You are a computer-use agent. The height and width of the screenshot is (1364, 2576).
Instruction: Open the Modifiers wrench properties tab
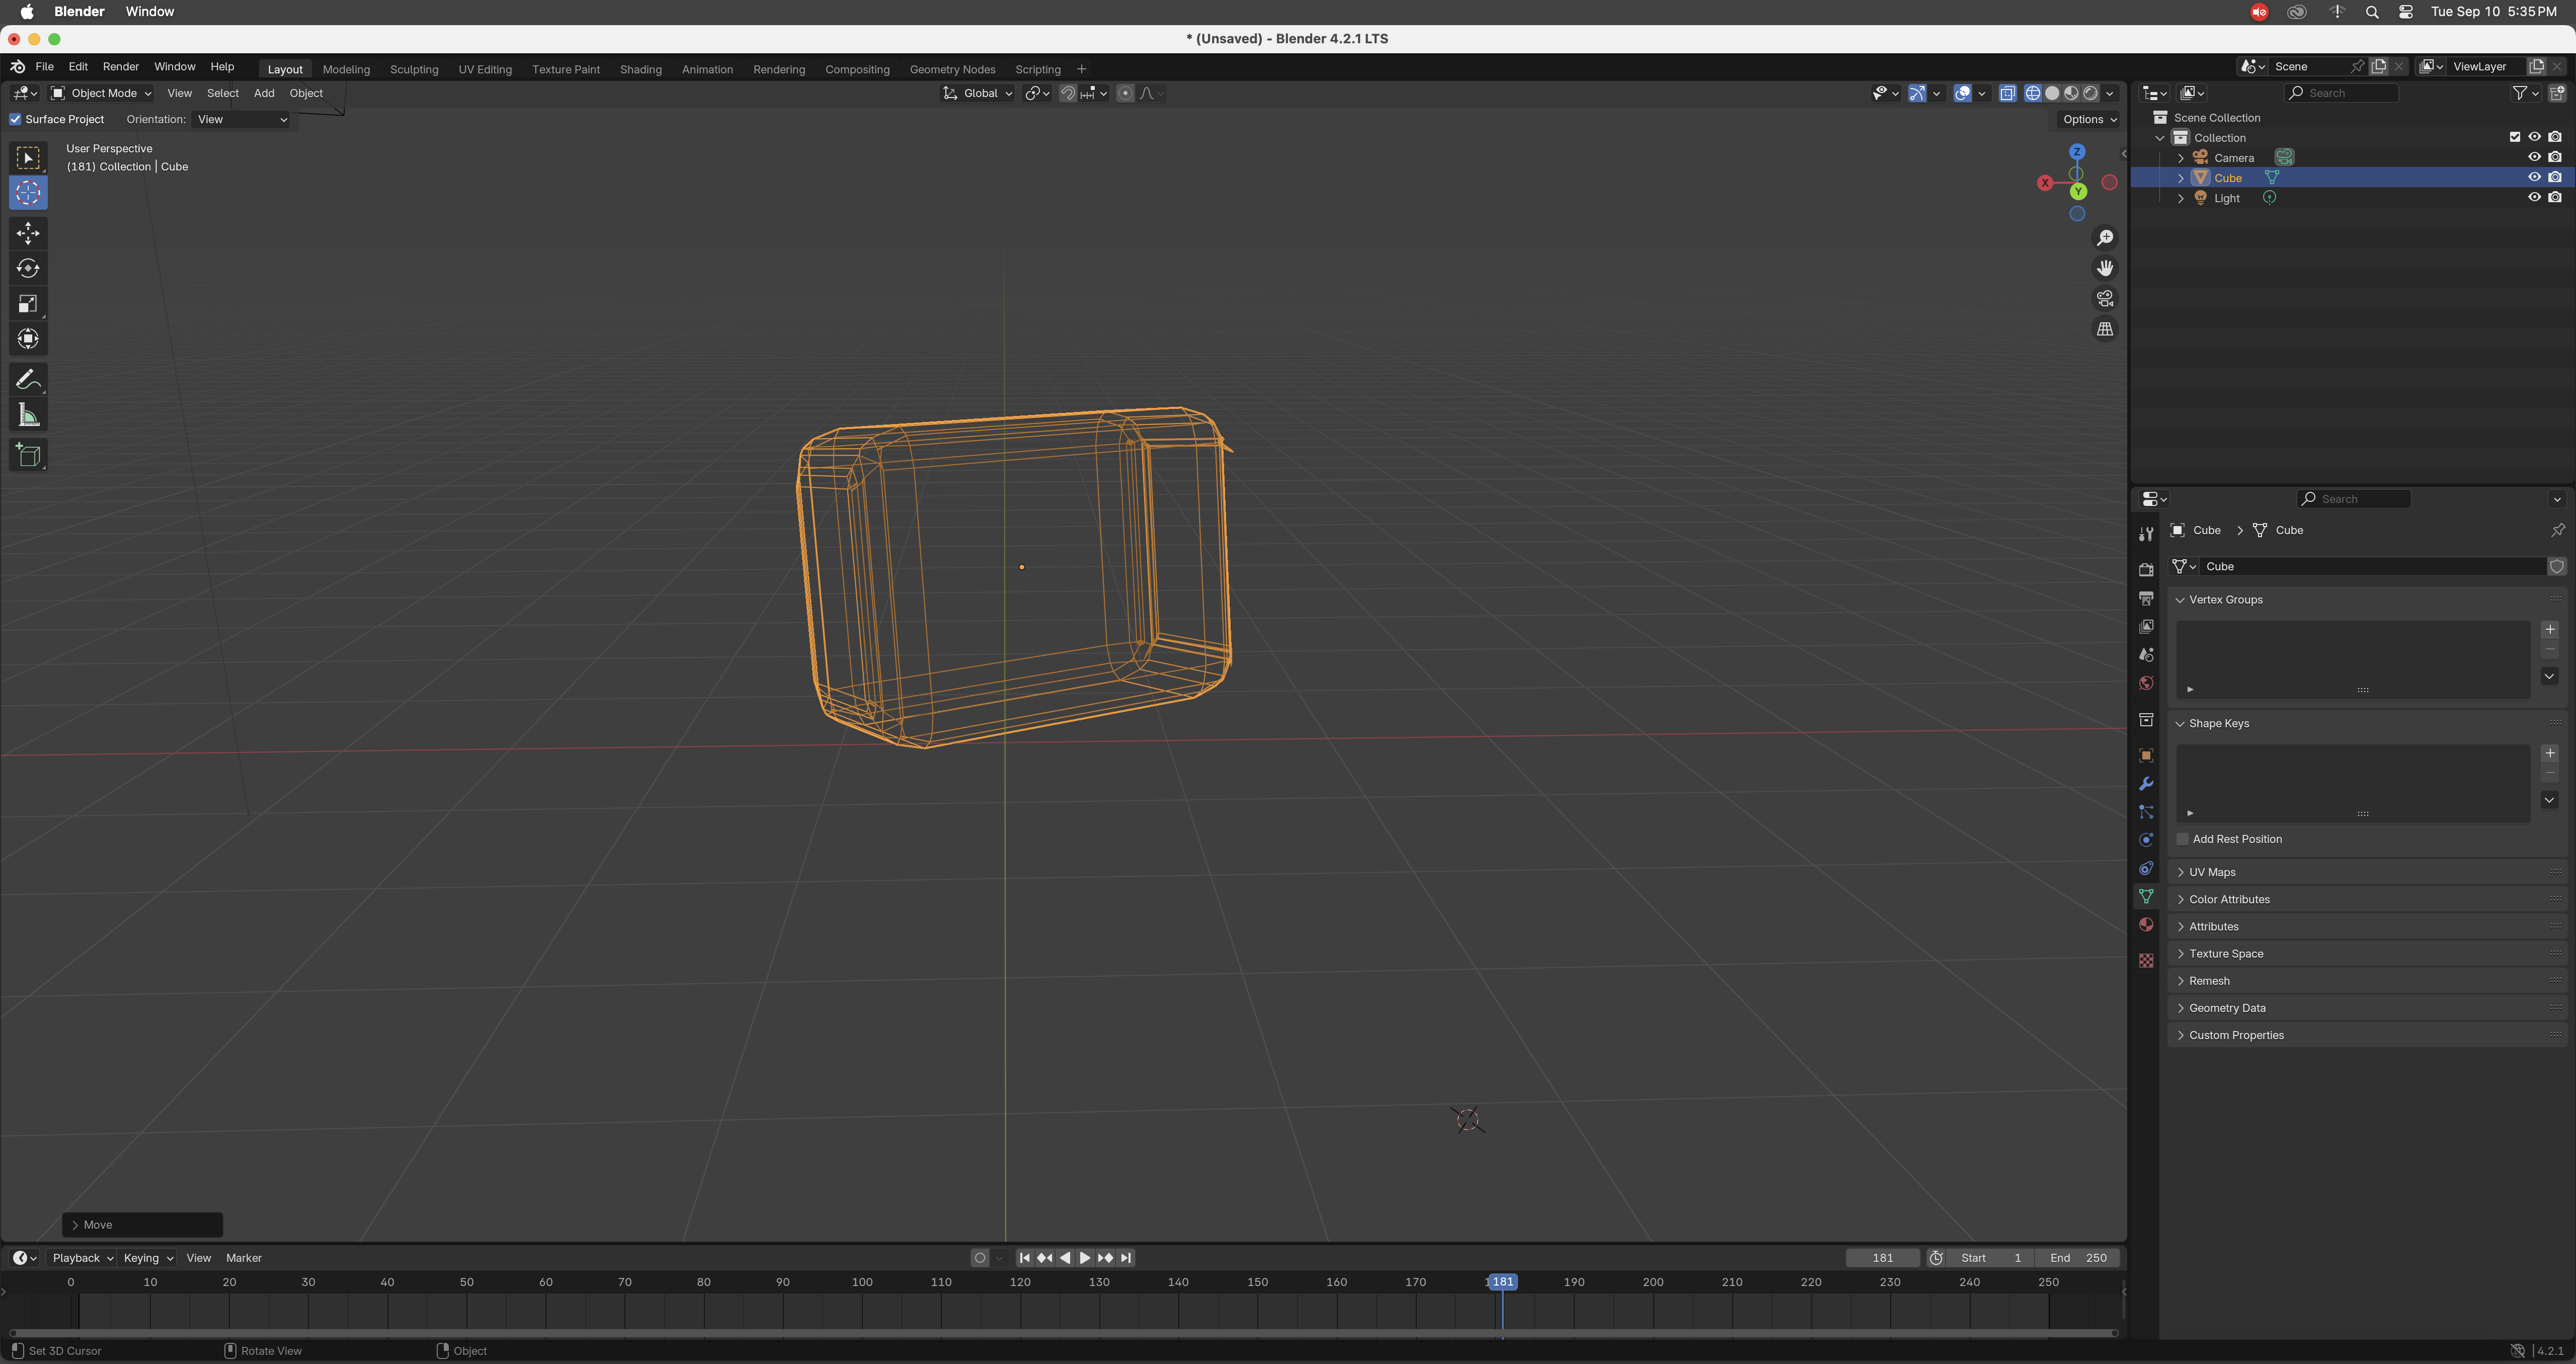pyautogui.click(x=2146, y=784)
